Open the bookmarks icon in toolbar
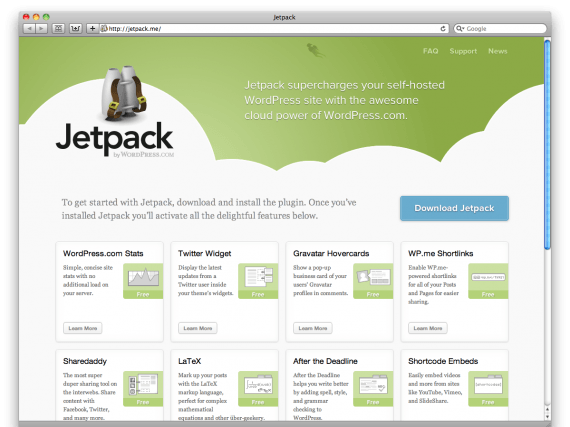The image size is (570, 427). tap(76, 28)
